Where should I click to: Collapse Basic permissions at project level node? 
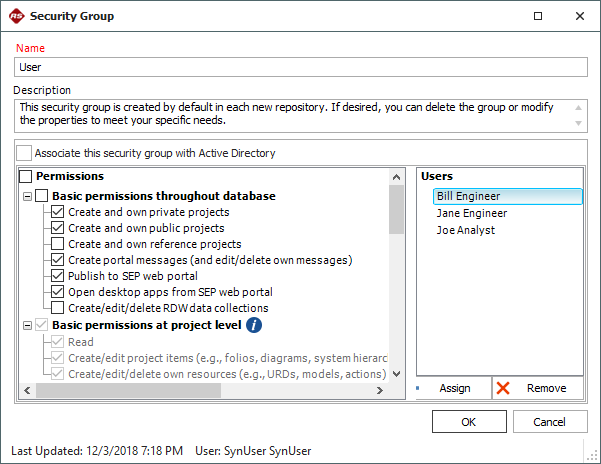26,325
